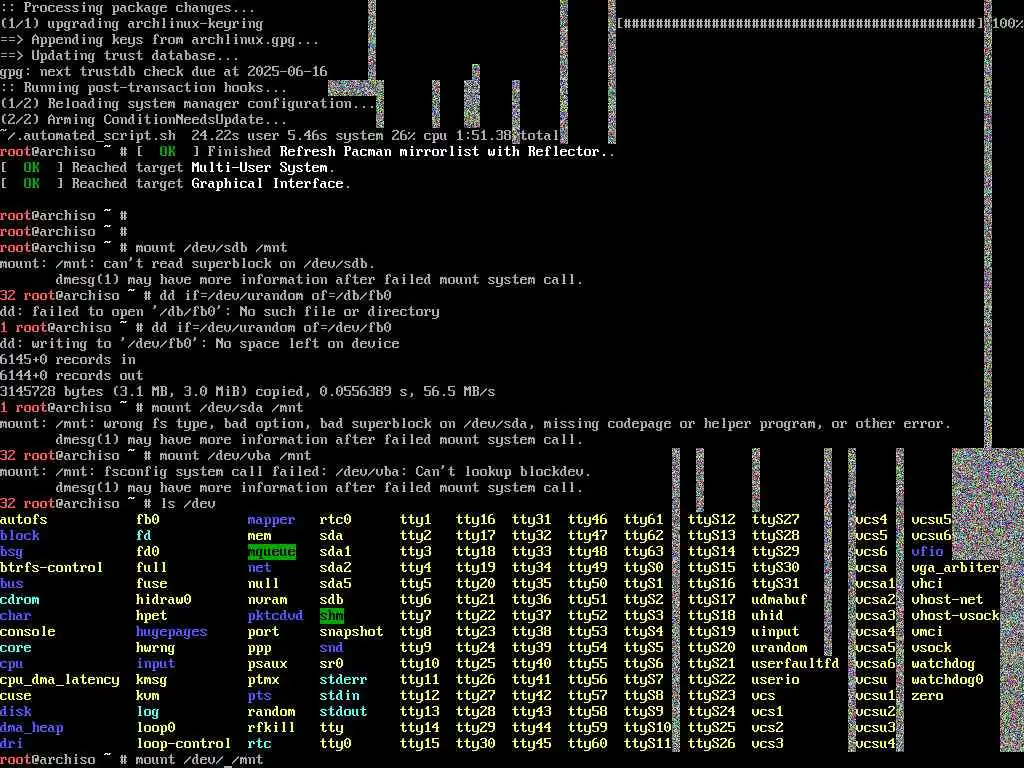This screenshot has width=1024, height=768.
Task: Select the 'ttyS11' serial device entry
Action: point(647,744)
